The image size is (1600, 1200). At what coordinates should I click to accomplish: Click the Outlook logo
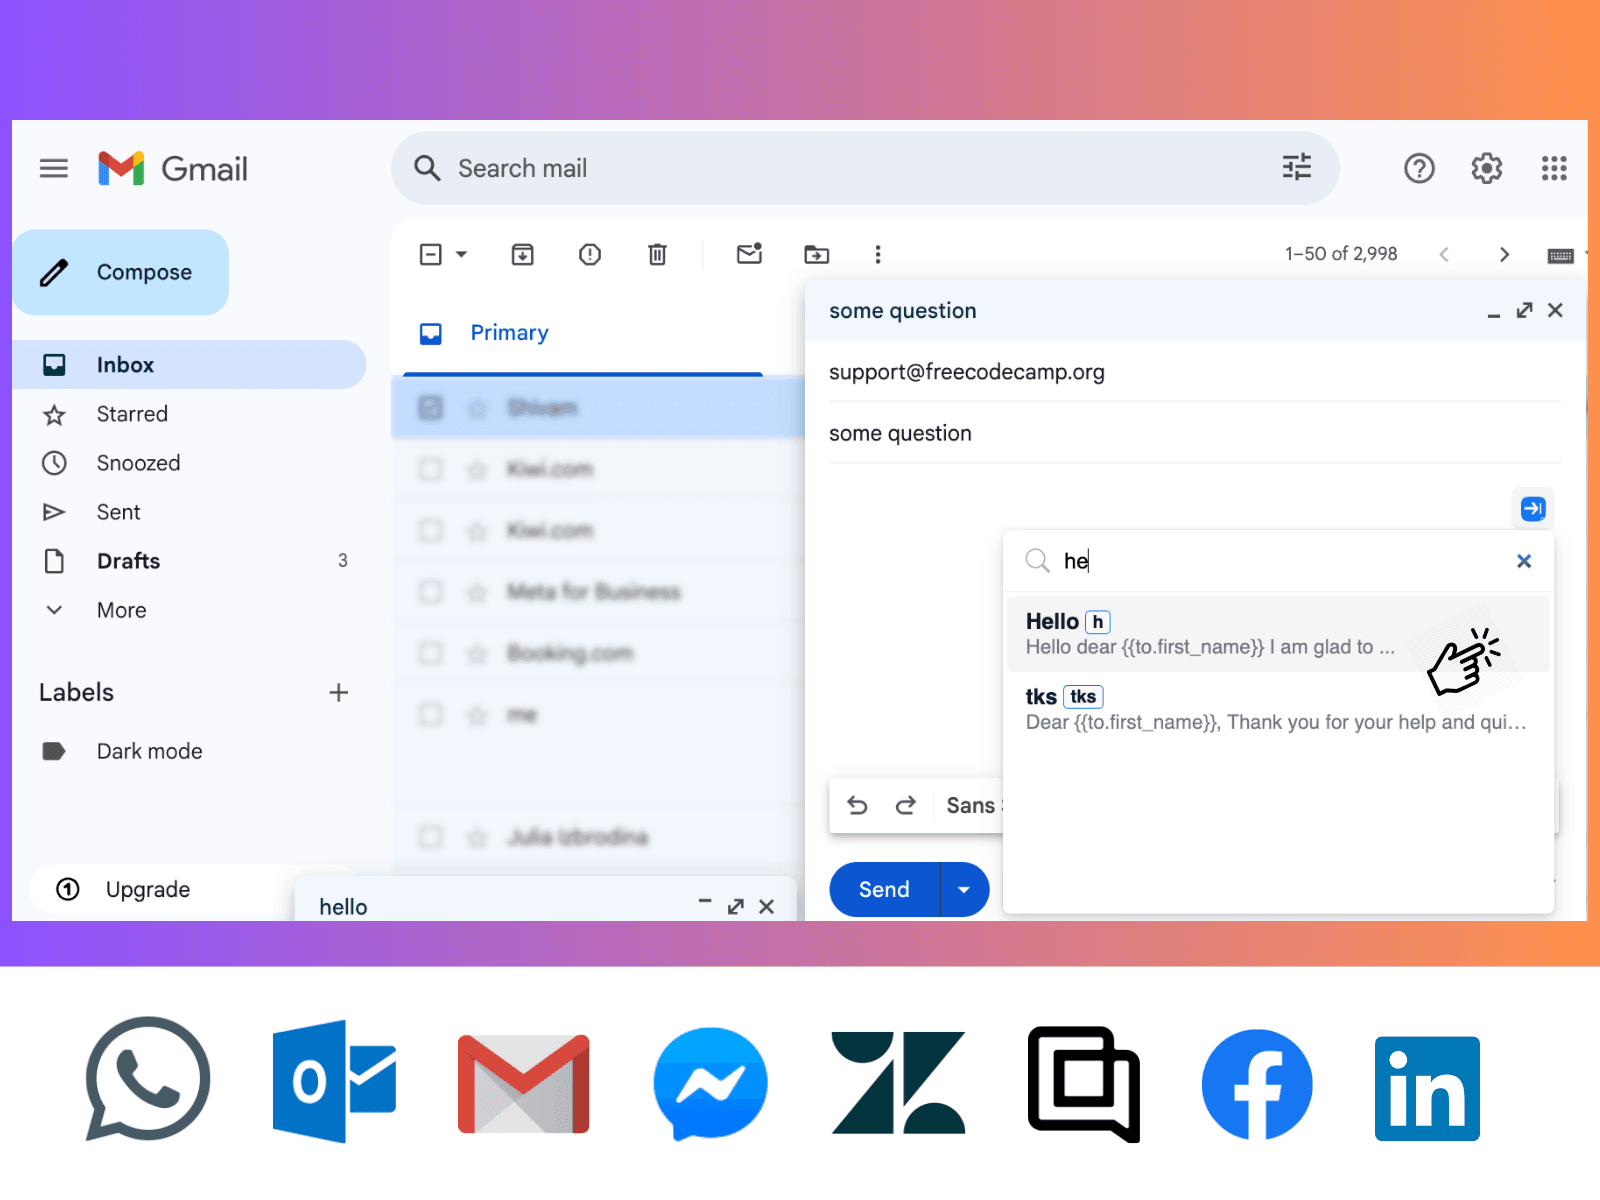point(335,1081)
